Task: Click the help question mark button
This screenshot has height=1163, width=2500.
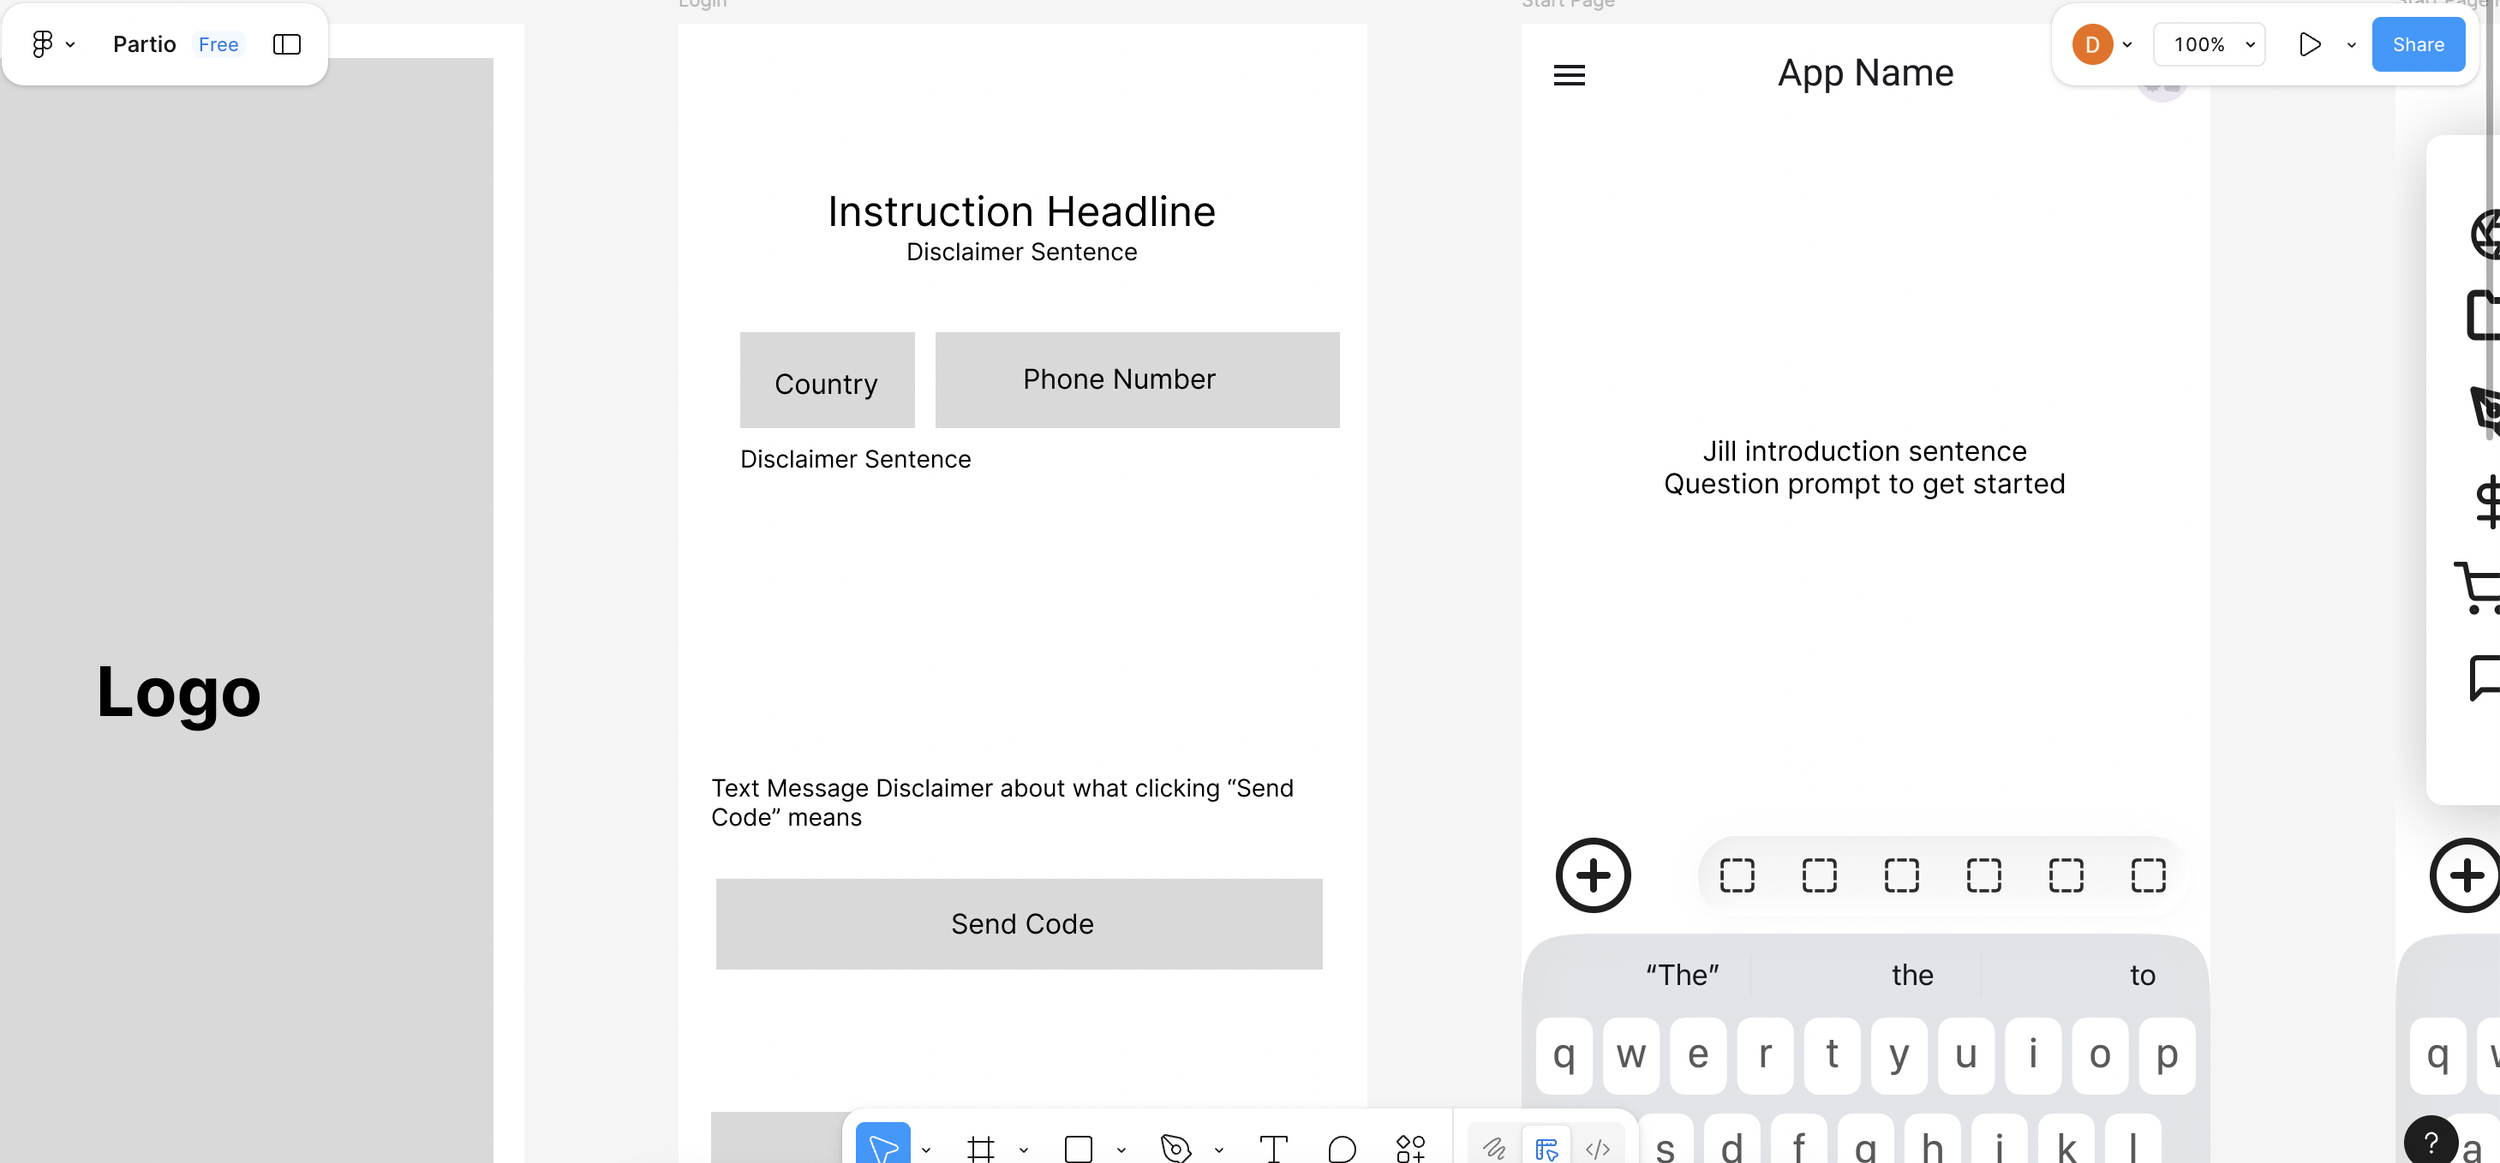Action: click(2431, 1141)
